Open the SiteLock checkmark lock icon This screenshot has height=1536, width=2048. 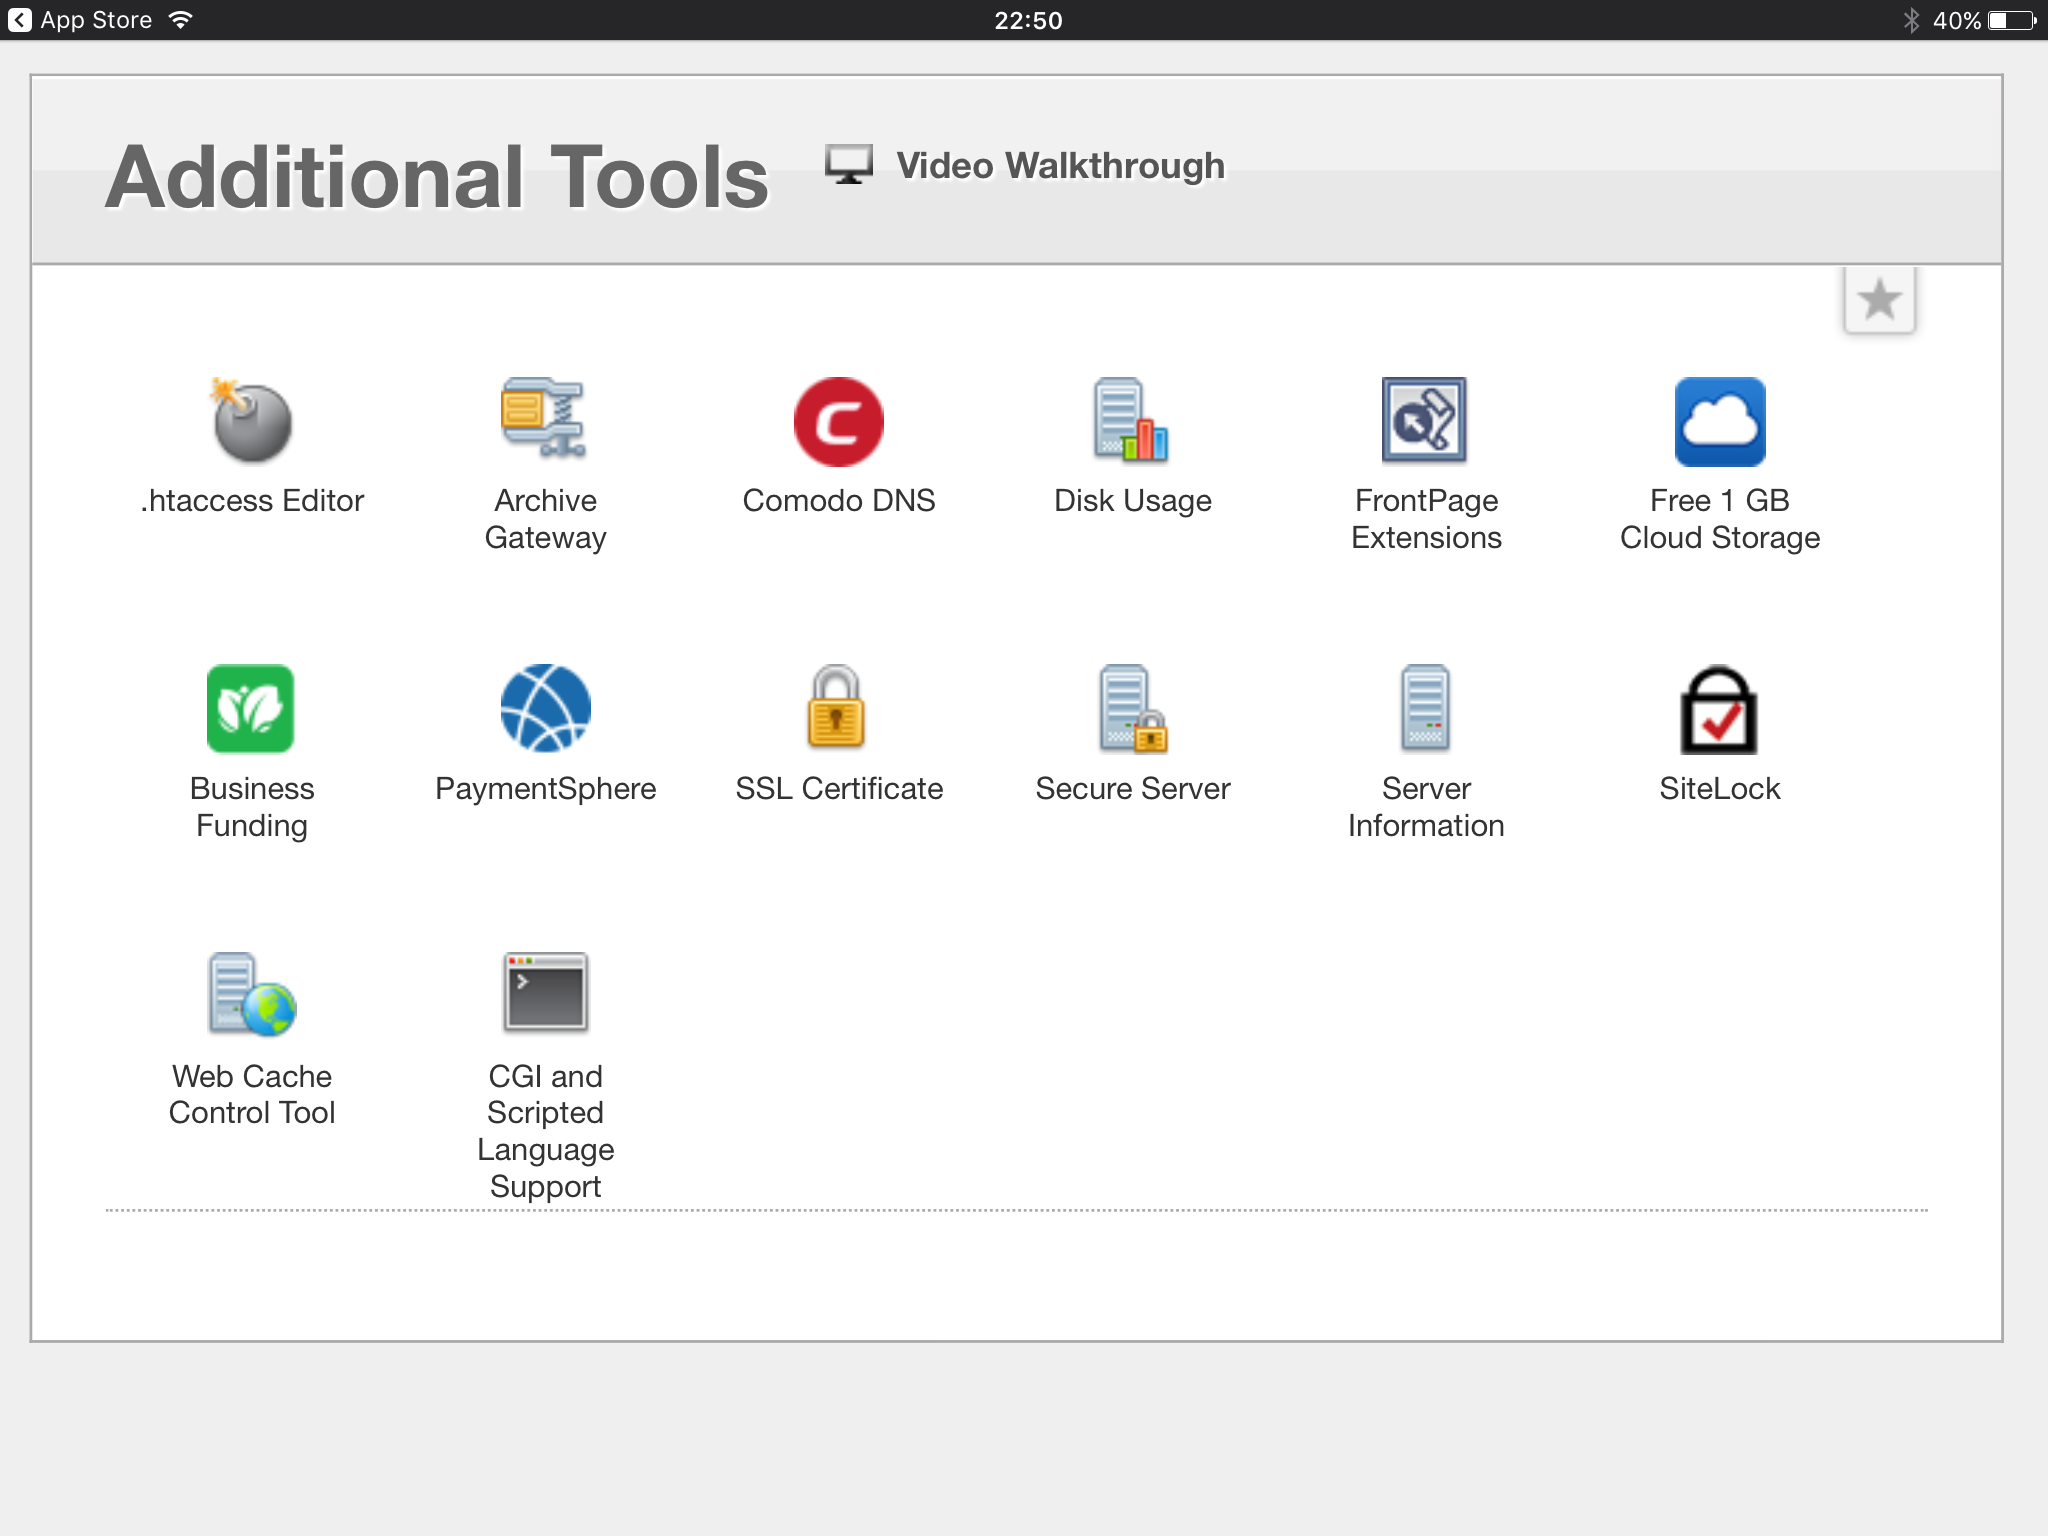click(x=1718, y=710)
